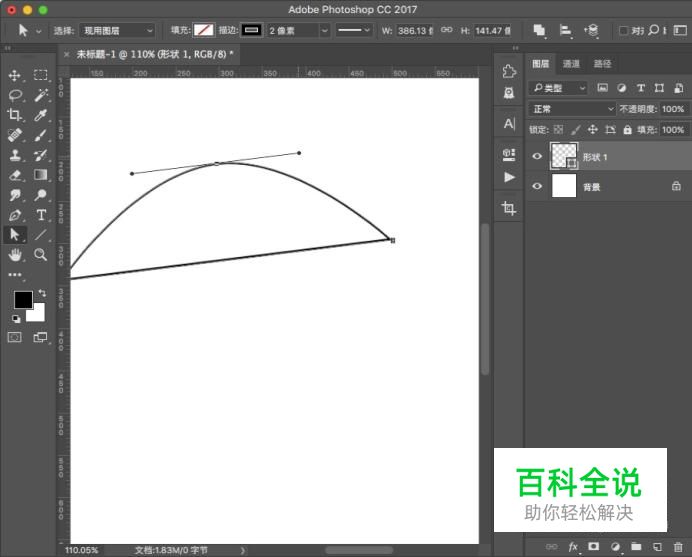
Task: Open path operations in options bar
Action: pyautogui.click(x=539, y=30)
